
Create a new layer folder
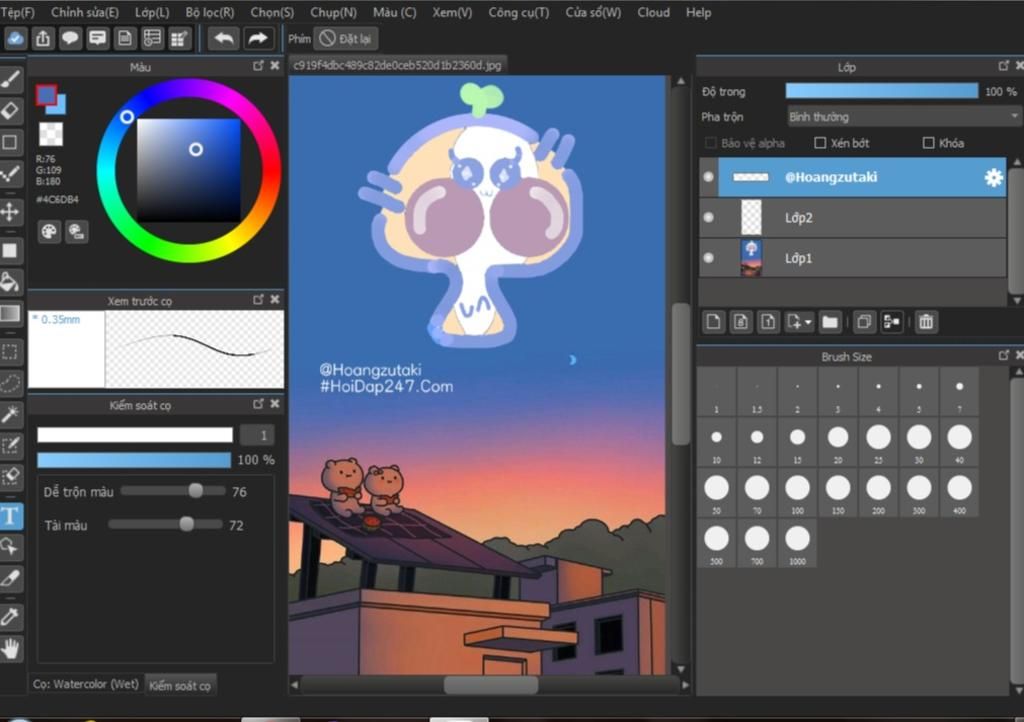pyautogui.click(x=830, y=322)
